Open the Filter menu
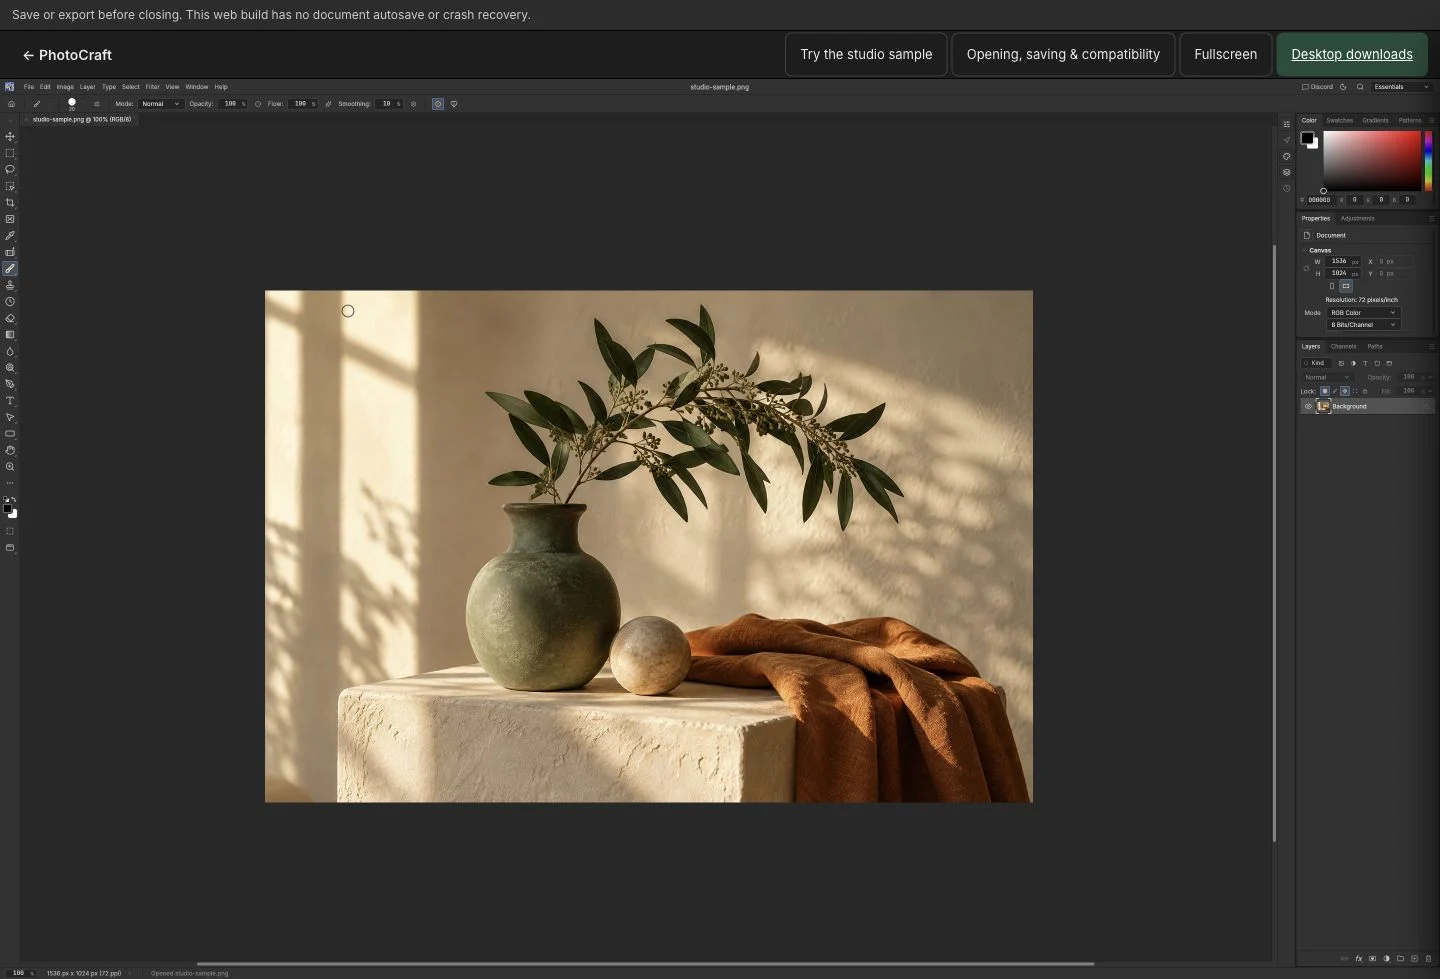 (152, 87)
